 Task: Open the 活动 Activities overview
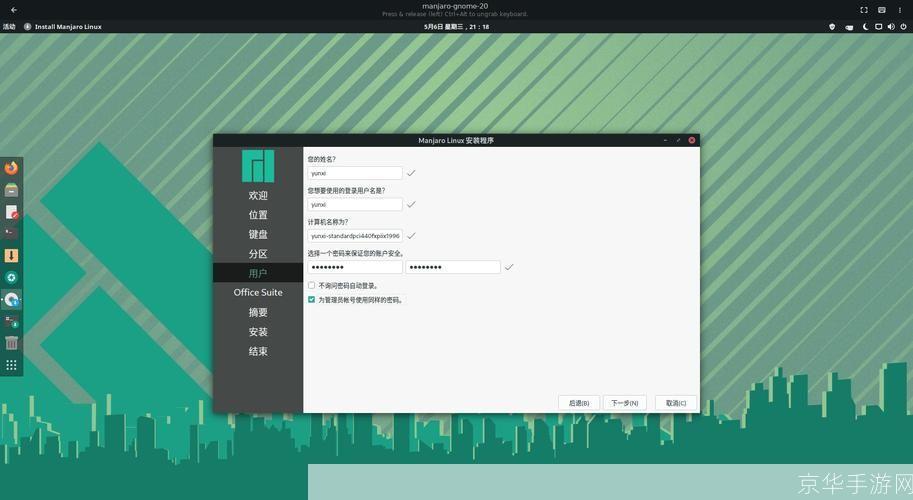pos(9,27)
